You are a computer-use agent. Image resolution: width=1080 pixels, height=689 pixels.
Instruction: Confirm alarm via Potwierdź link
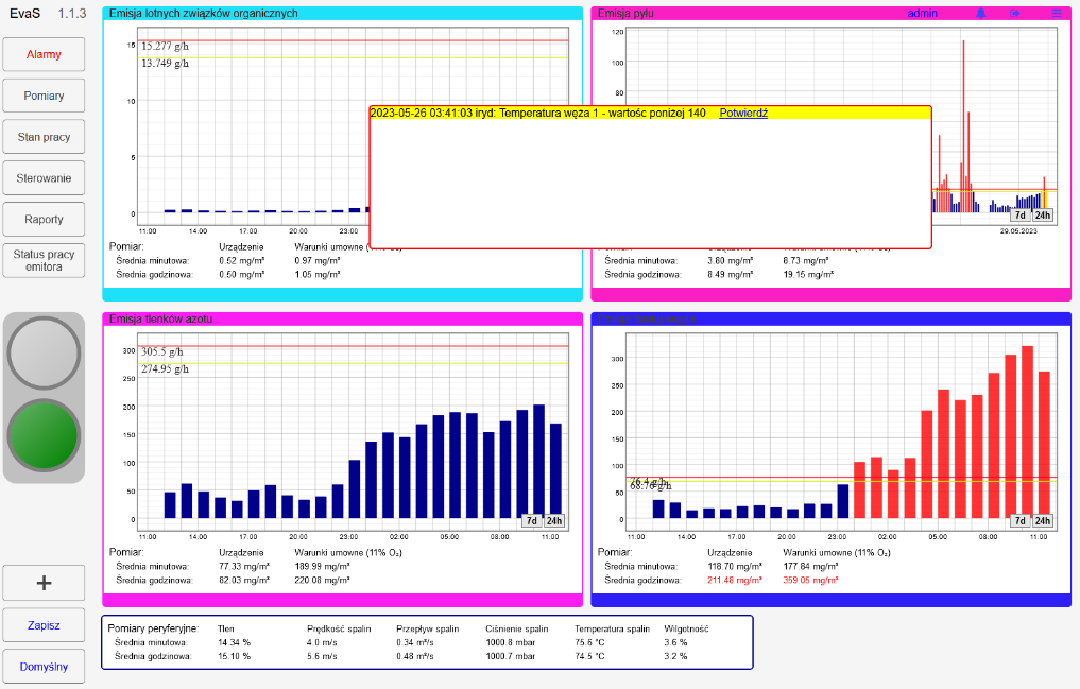pos(743,113)
